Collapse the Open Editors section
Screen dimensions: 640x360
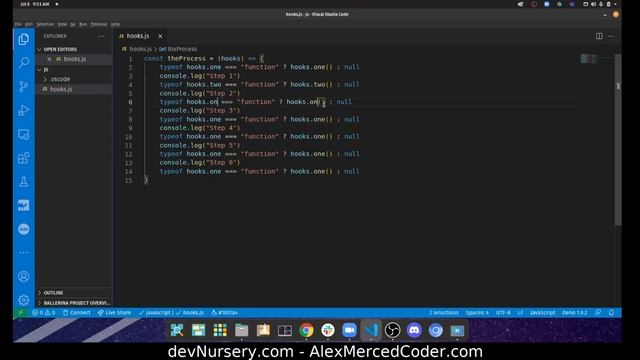(x=73, y=49)
